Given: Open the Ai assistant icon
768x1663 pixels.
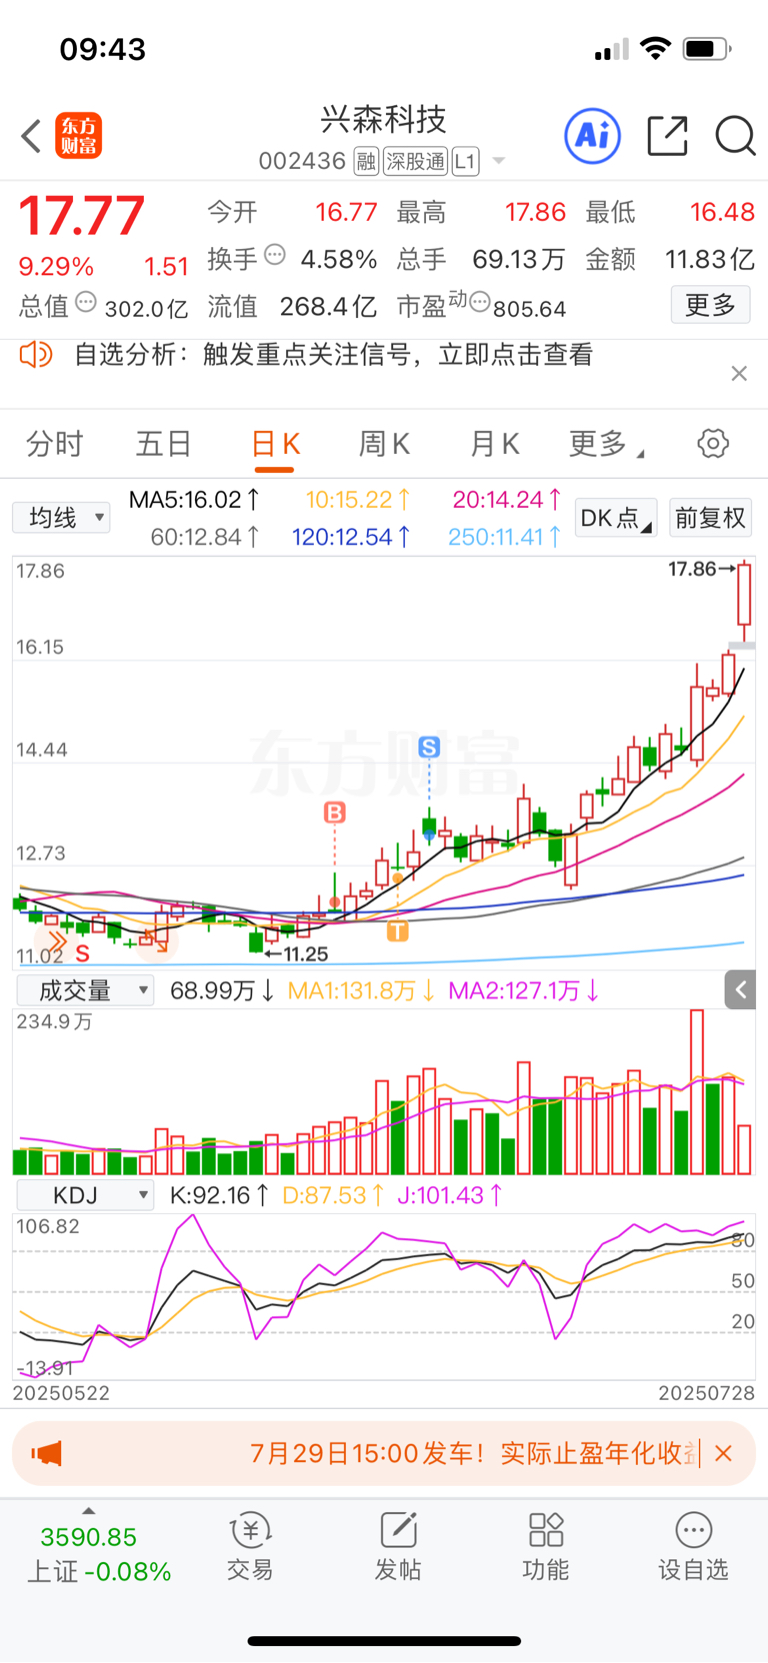Looking at the screenshot, I should [x=593, y=135].
